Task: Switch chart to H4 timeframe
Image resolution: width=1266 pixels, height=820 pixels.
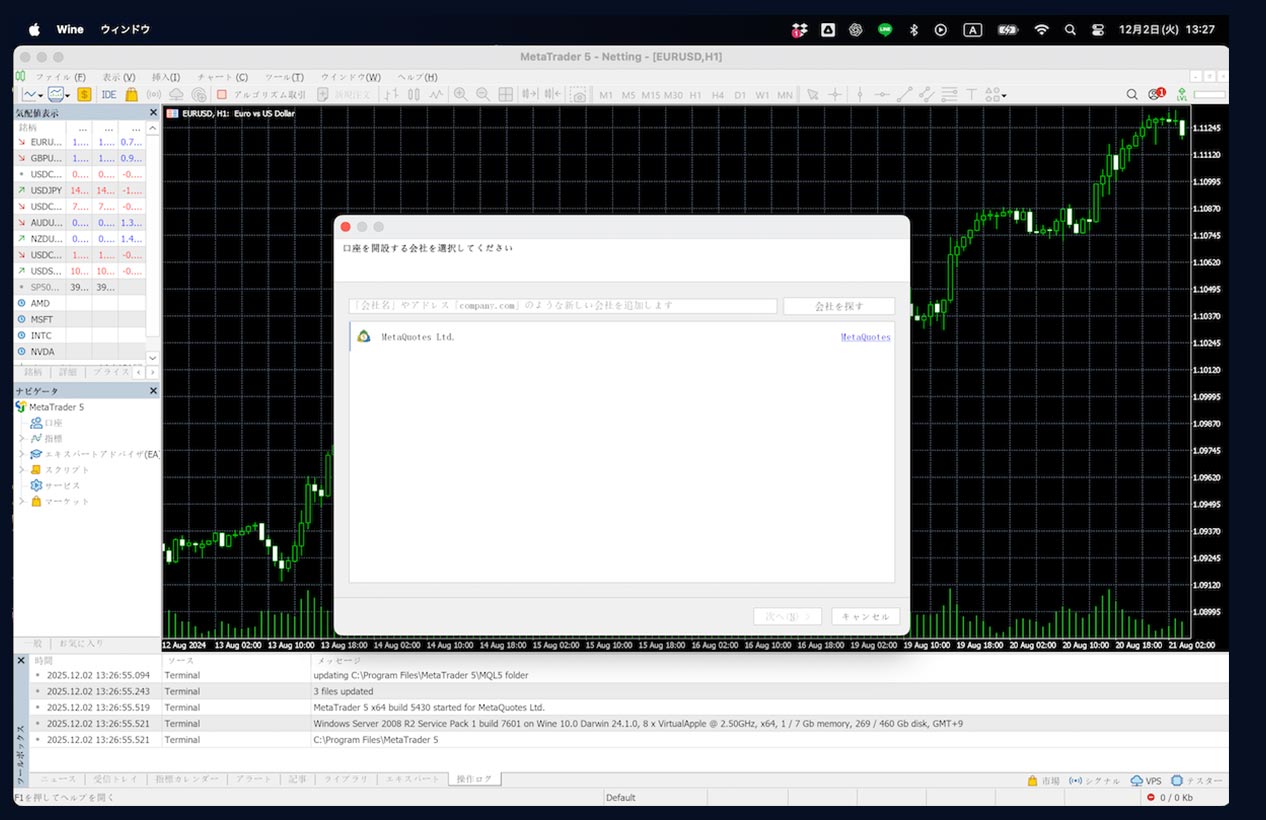Action: point(718,95)
